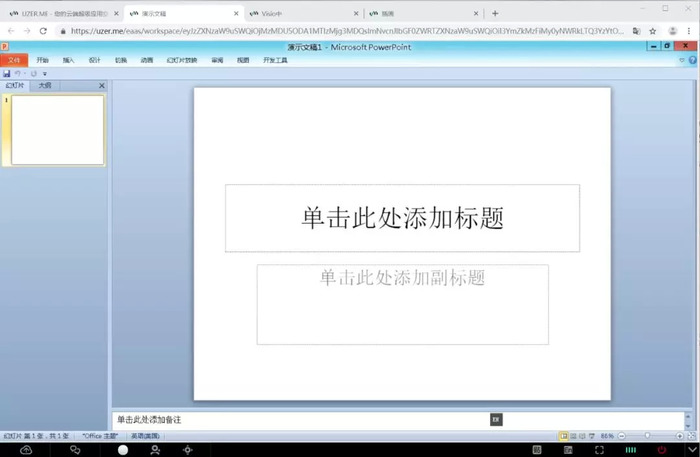Open the red 文件 (File) menu
Viewport: 700px width, 457px height.
[14, 60]
